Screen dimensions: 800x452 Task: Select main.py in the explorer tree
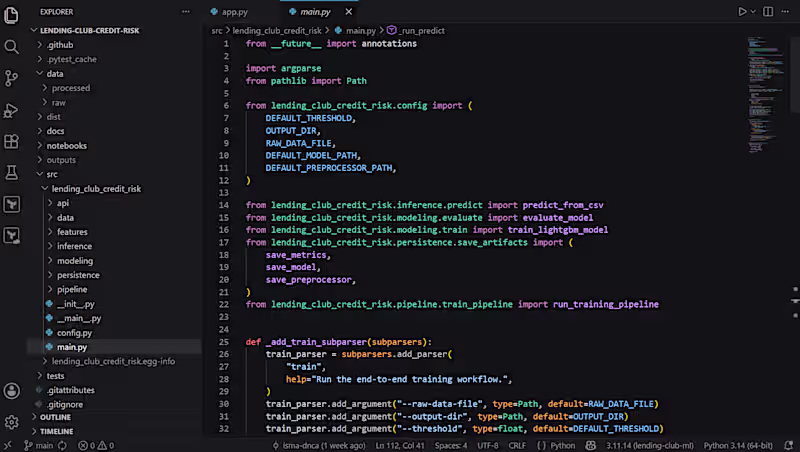[72, 347]
